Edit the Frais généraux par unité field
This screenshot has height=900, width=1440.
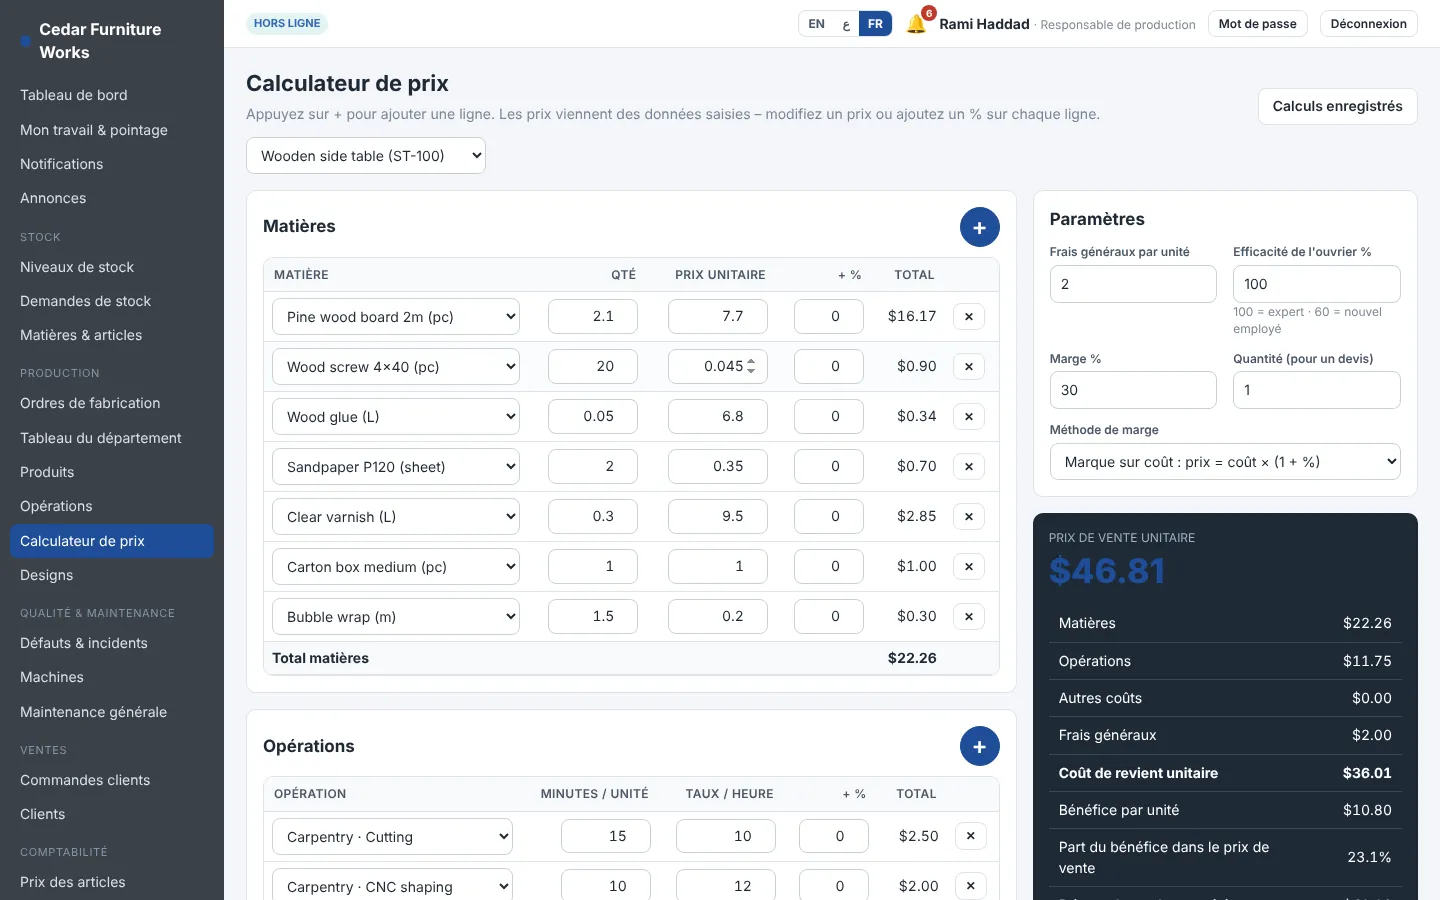pos(1133,284)
